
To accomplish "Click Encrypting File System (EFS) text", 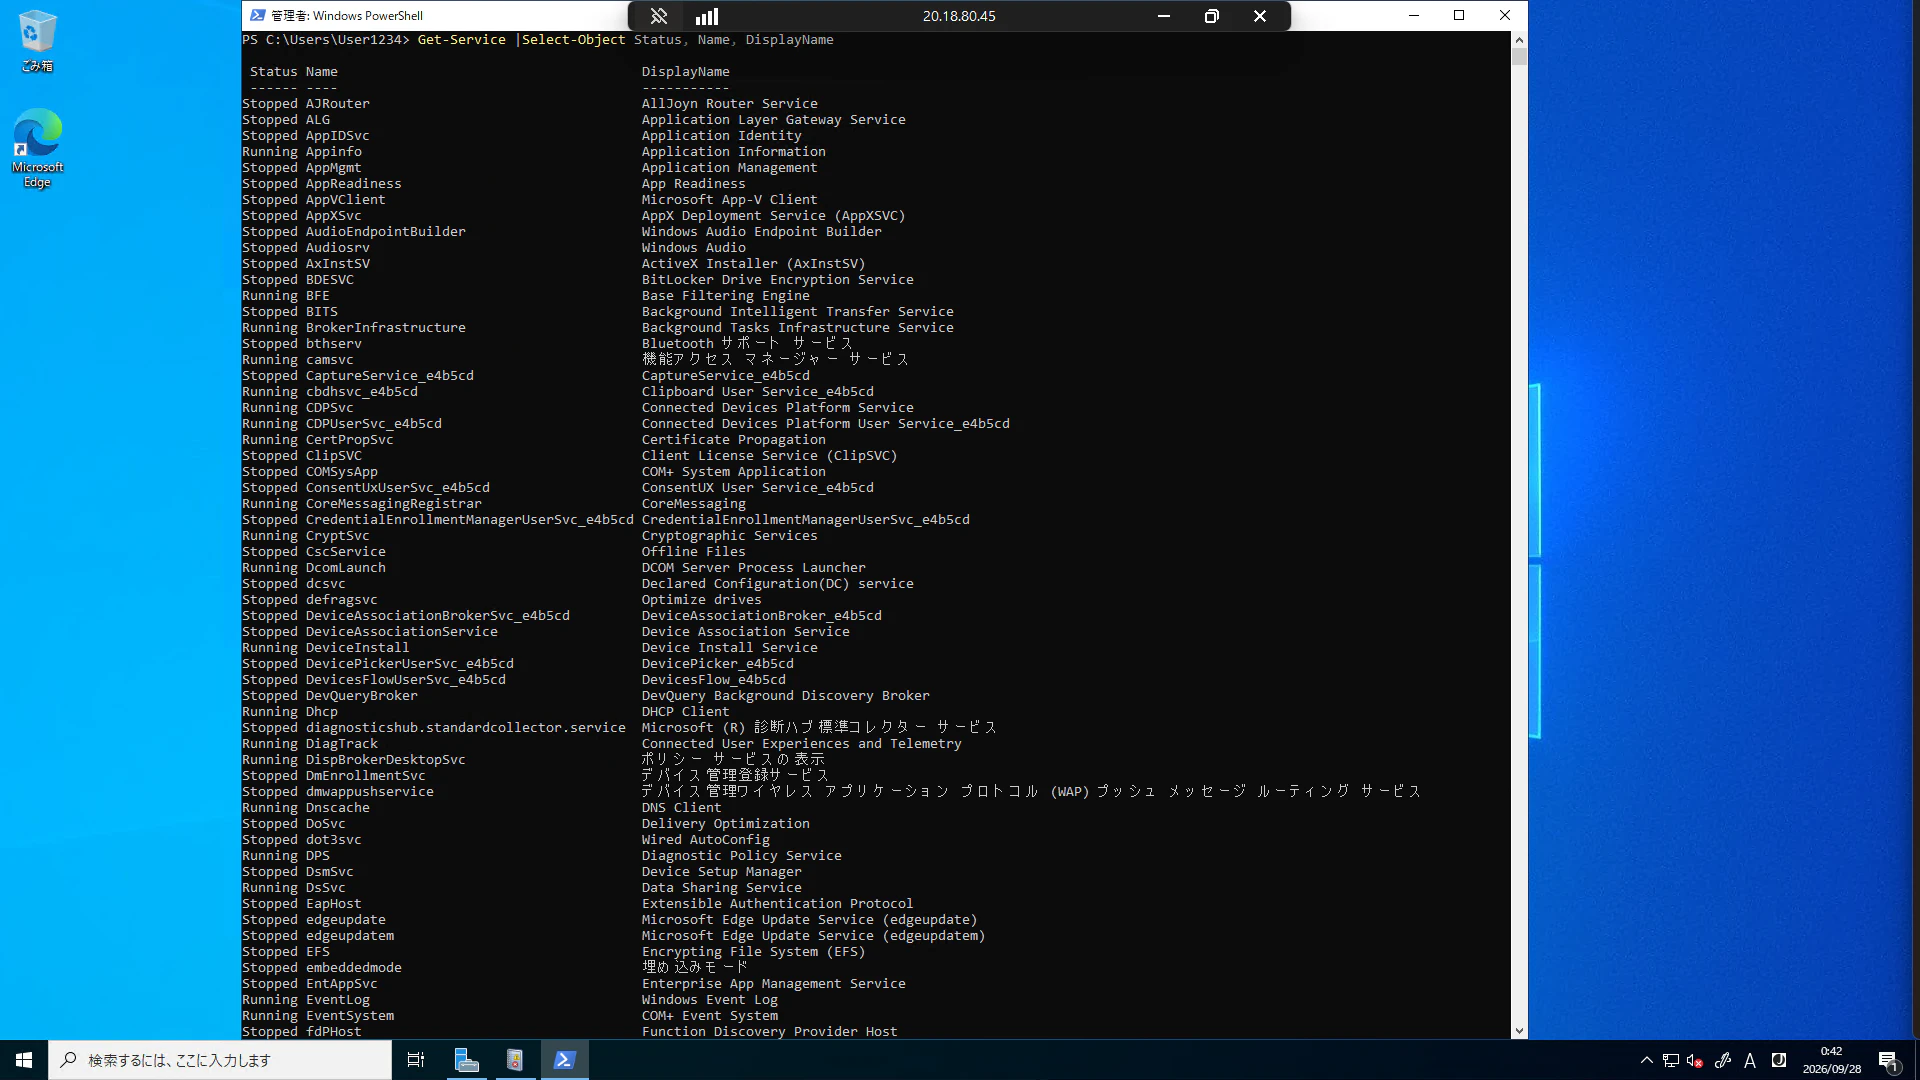I will click(753, 951).
